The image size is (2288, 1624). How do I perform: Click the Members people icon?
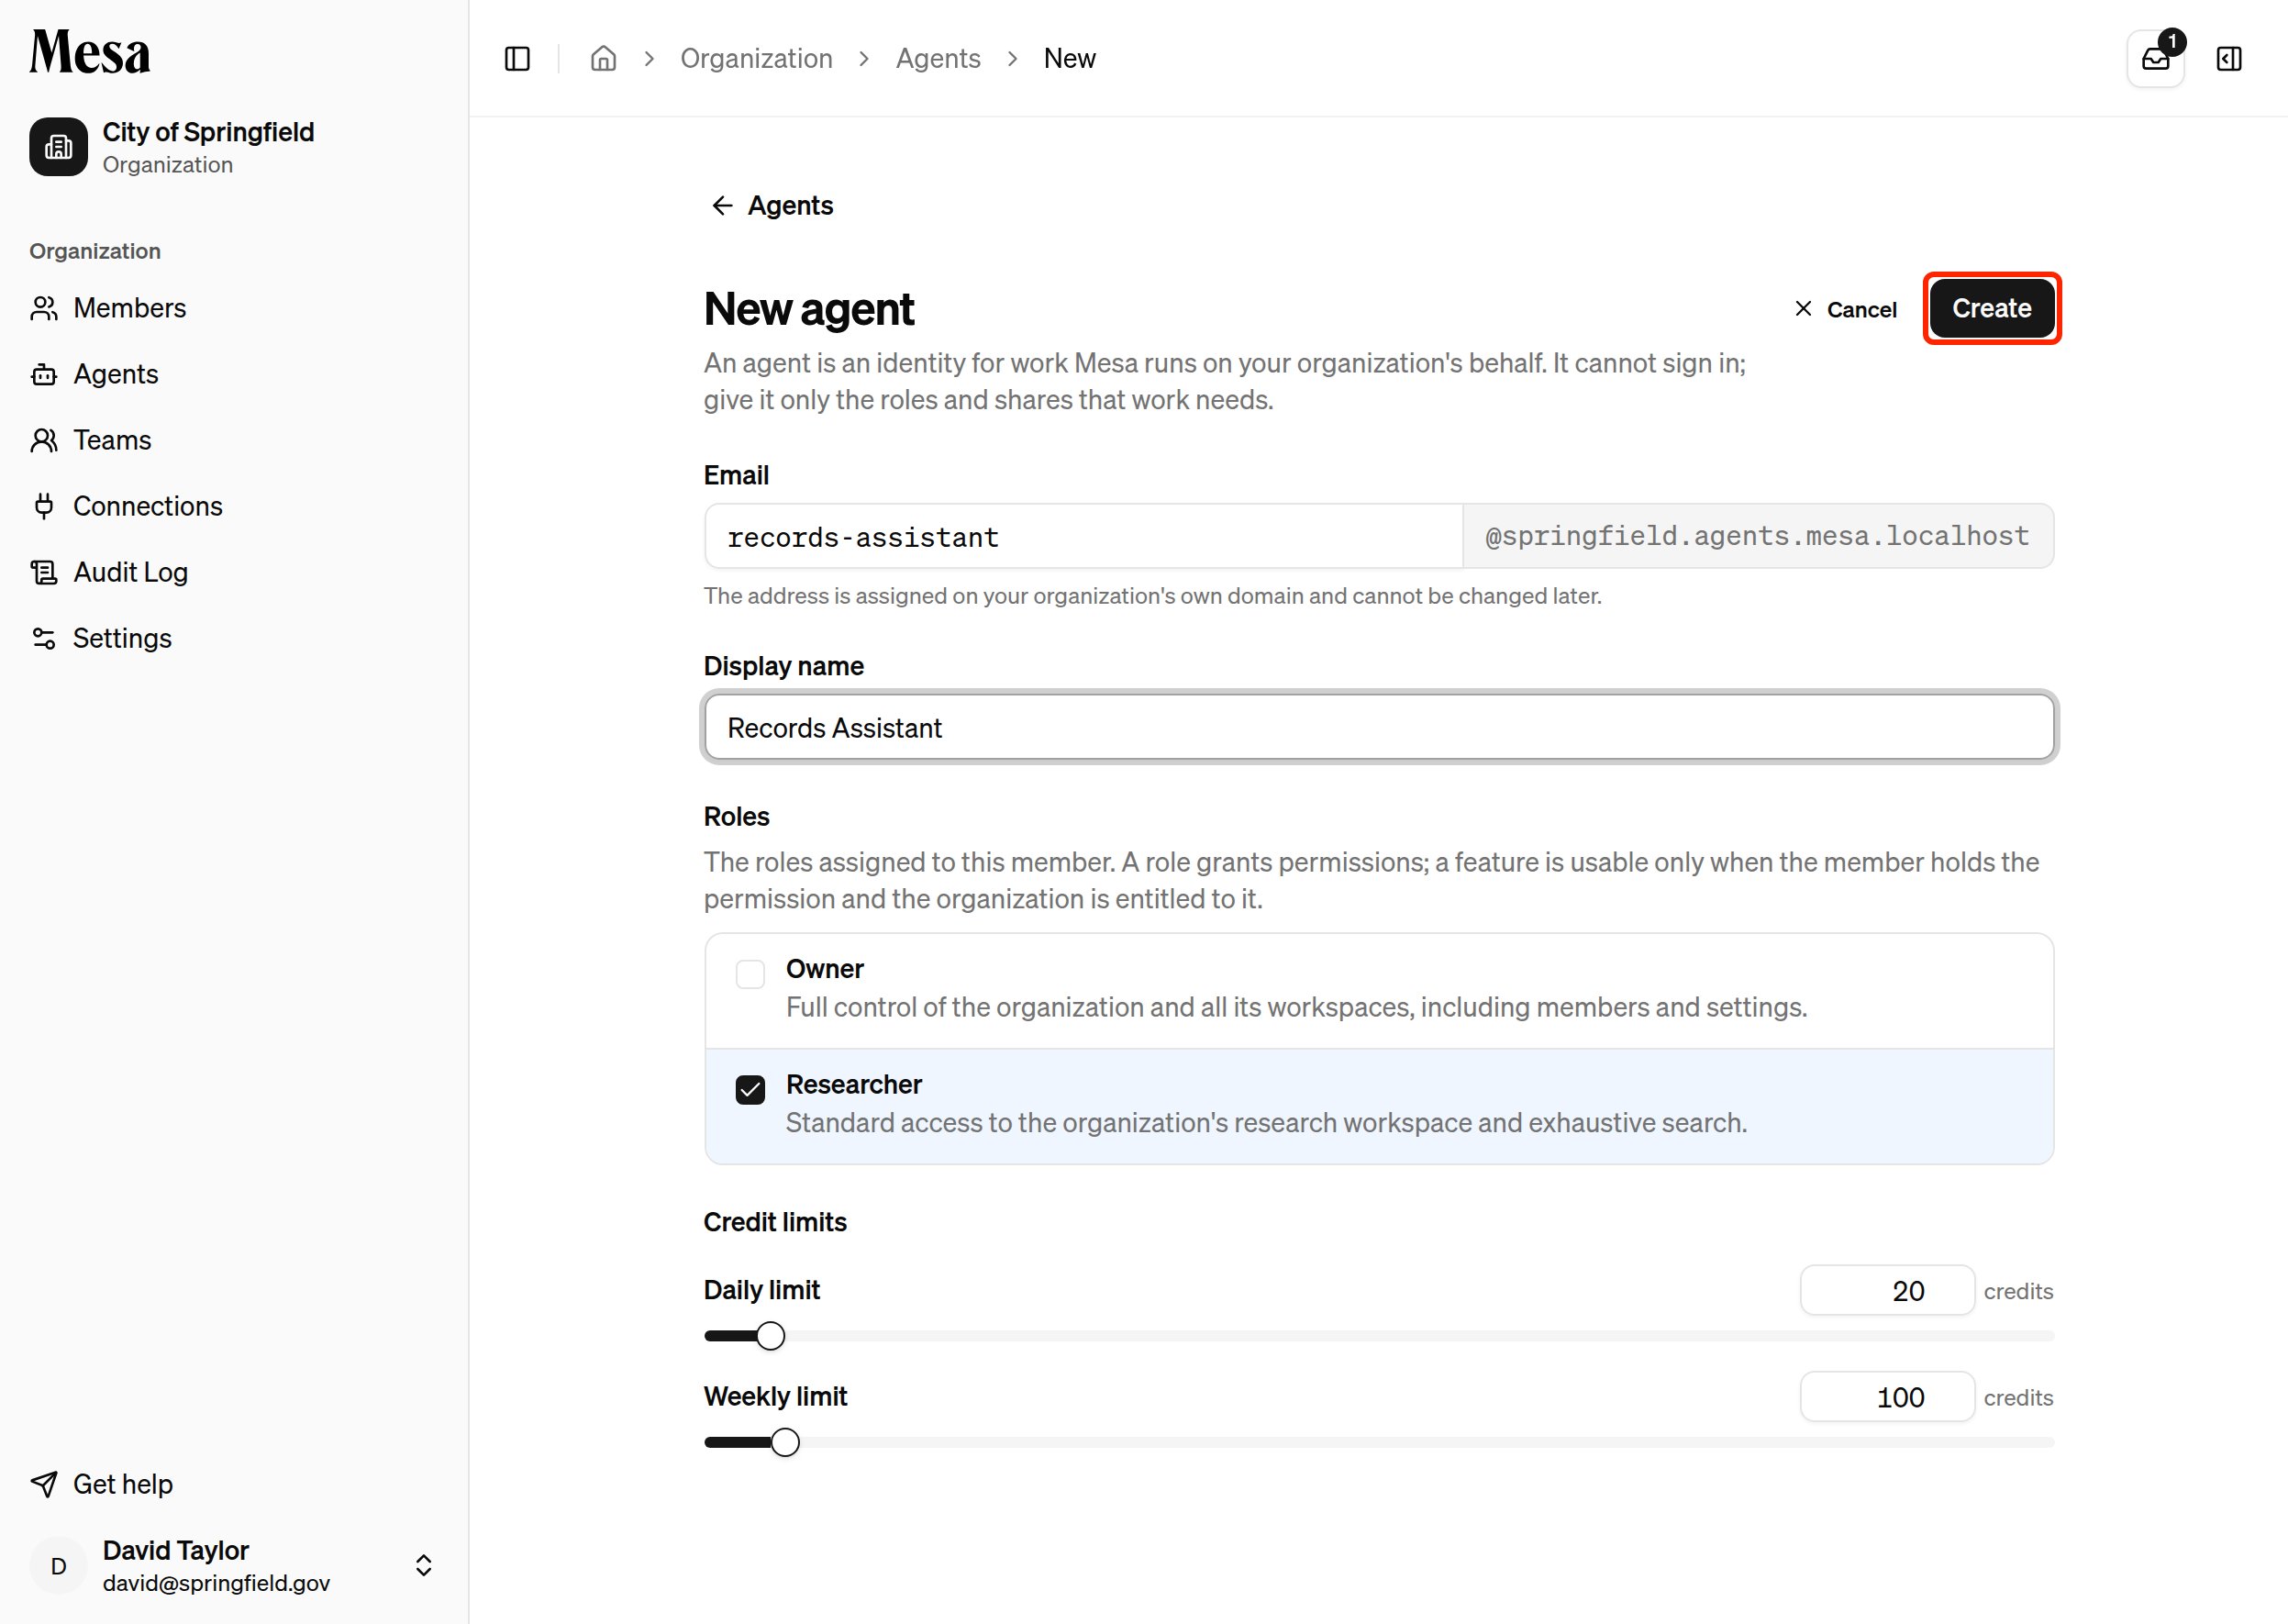44,308
